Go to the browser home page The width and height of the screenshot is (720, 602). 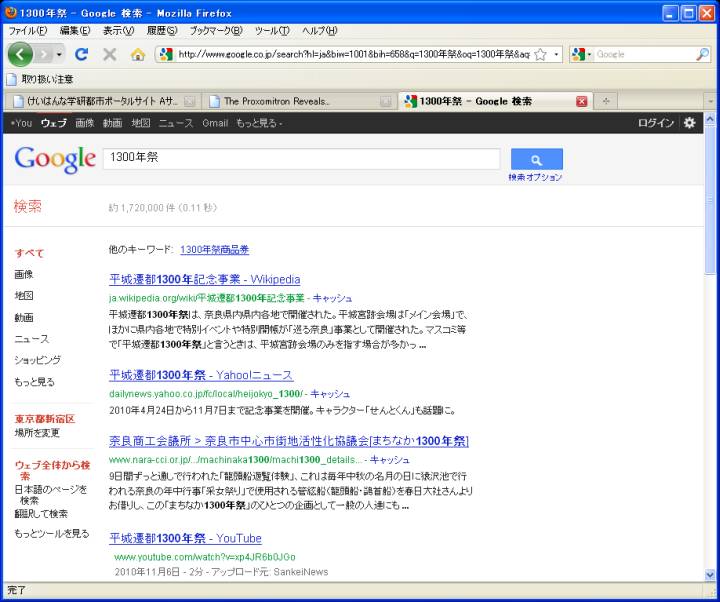tap(138, 54)
